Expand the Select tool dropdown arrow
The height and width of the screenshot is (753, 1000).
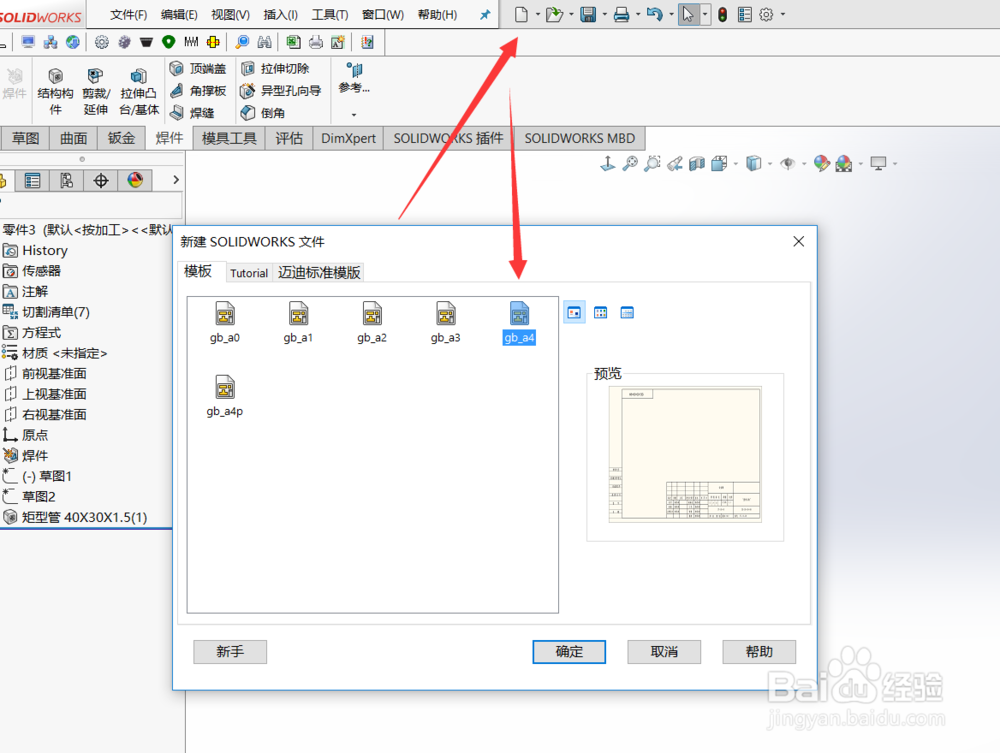(705, 14)
